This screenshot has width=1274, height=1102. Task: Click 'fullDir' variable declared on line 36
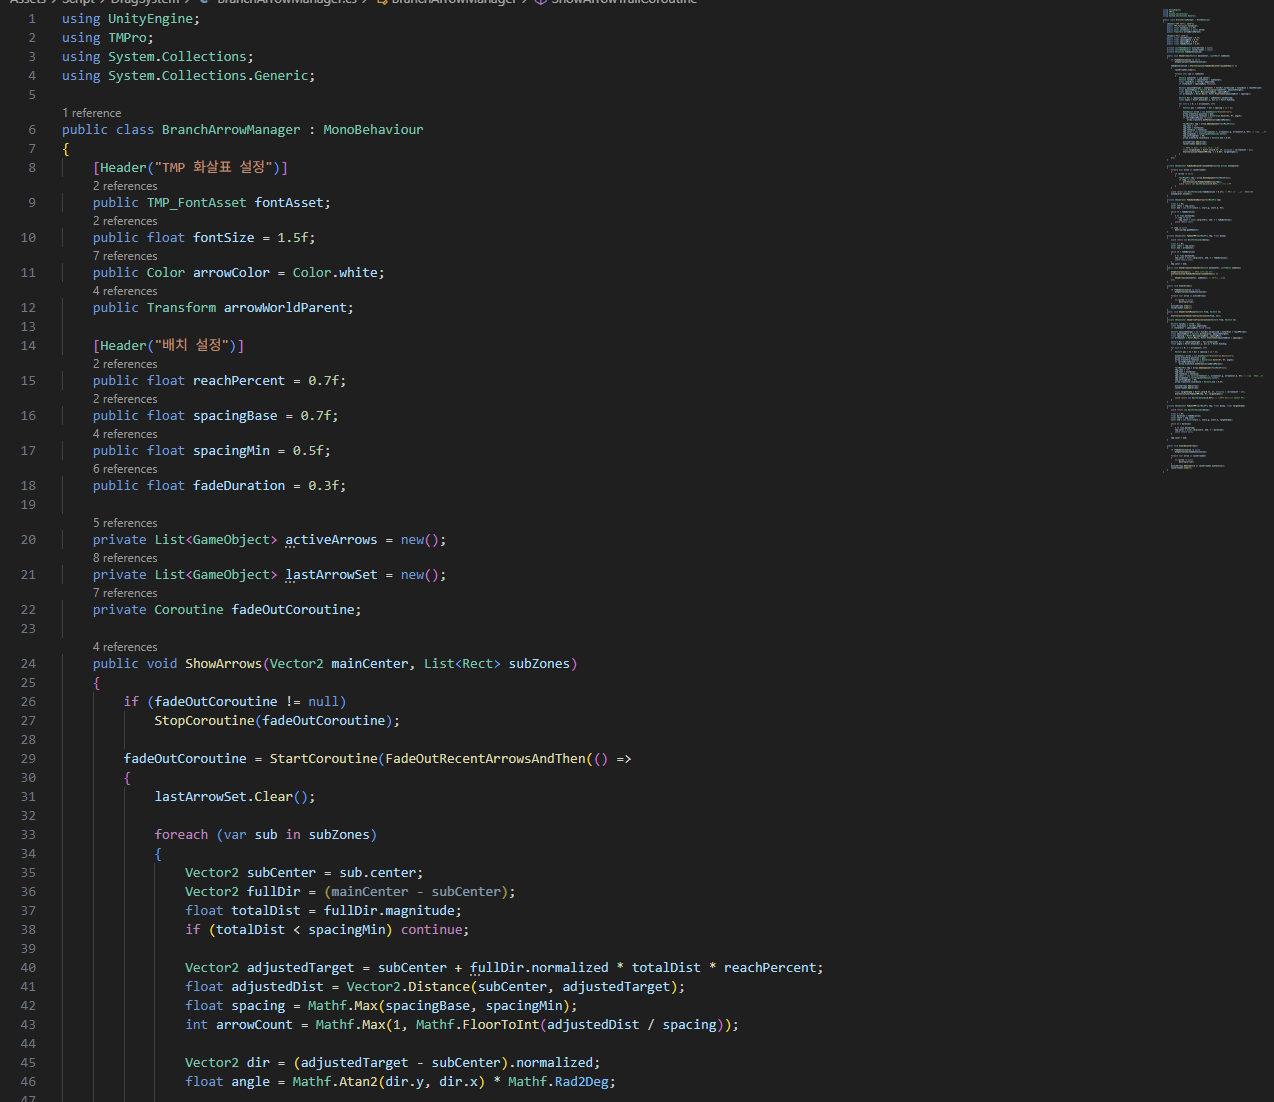273,892
